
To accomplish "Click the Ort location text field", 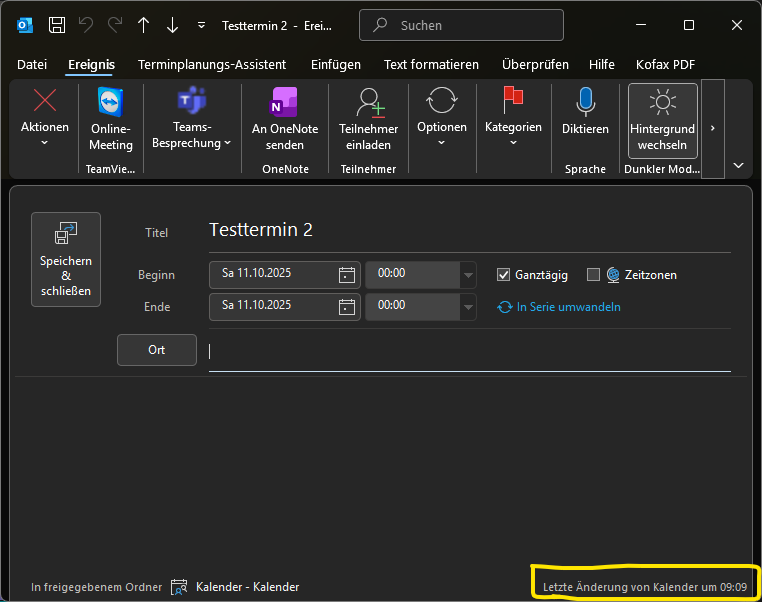I will coord(469,351).
